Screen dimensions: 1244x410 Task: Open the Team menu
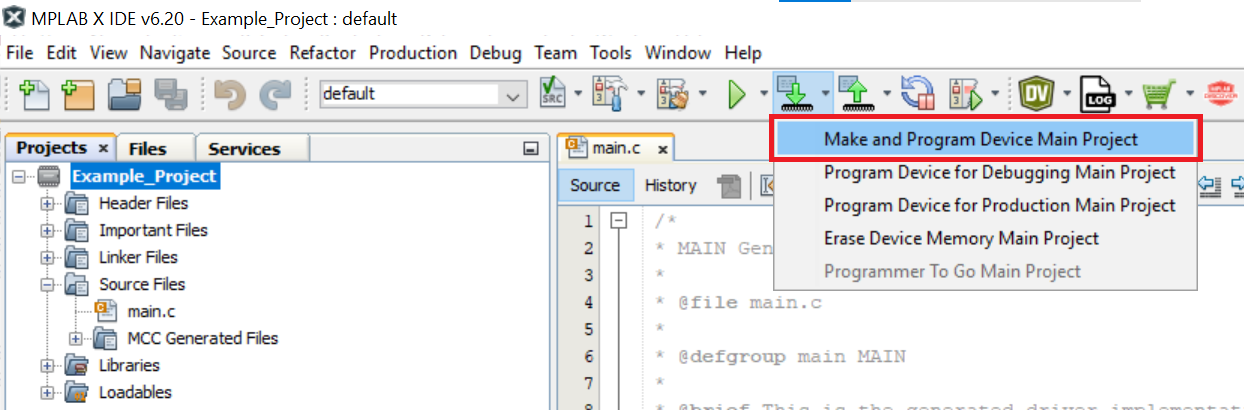556,53
